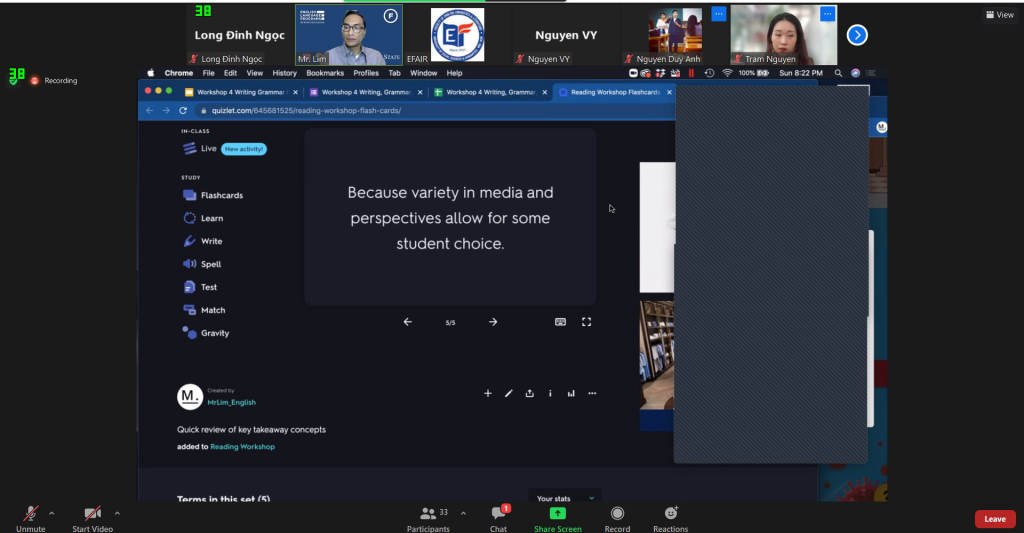This screenshot has height=533, width=1024.
Task: Expand video options arrow beside Start Video
Action: tap(117, 513)
